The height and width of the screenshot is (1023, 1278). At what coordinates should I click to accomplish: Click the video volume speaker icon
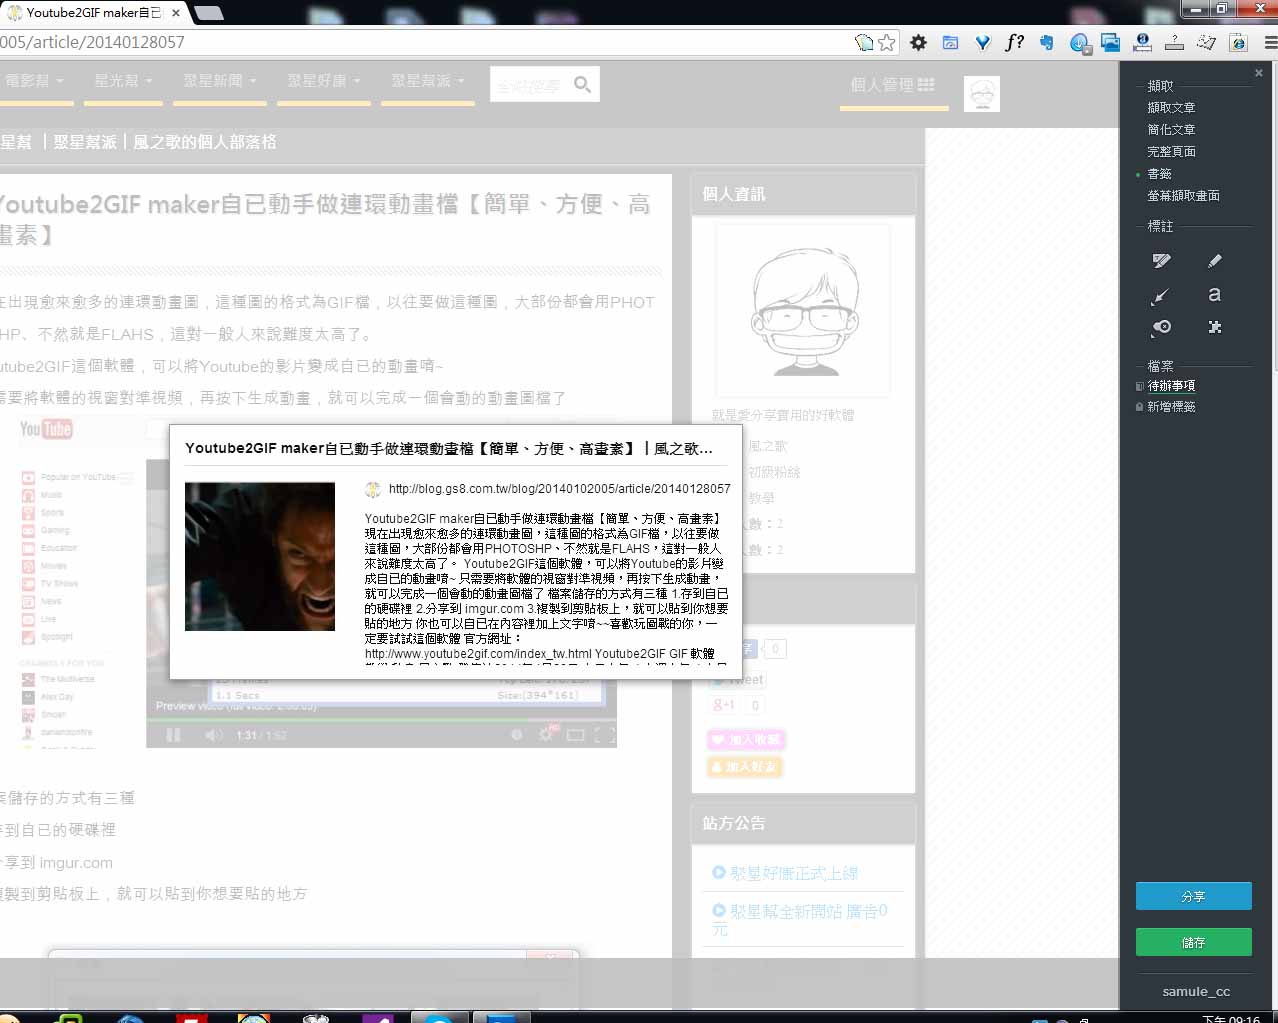[213, 735]
